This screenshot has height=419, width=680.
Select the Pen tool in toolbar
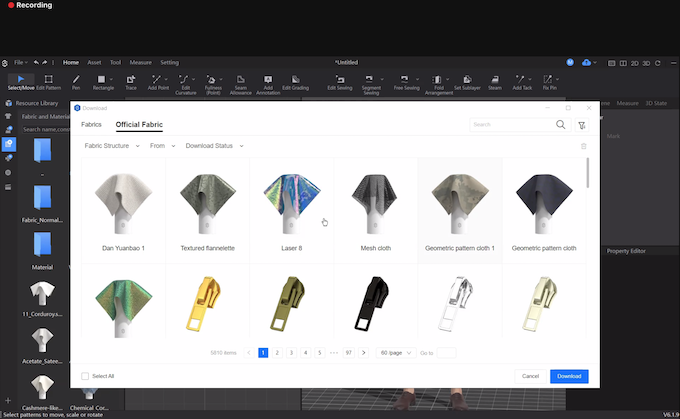pyautogui.click(x=76, y=81)
